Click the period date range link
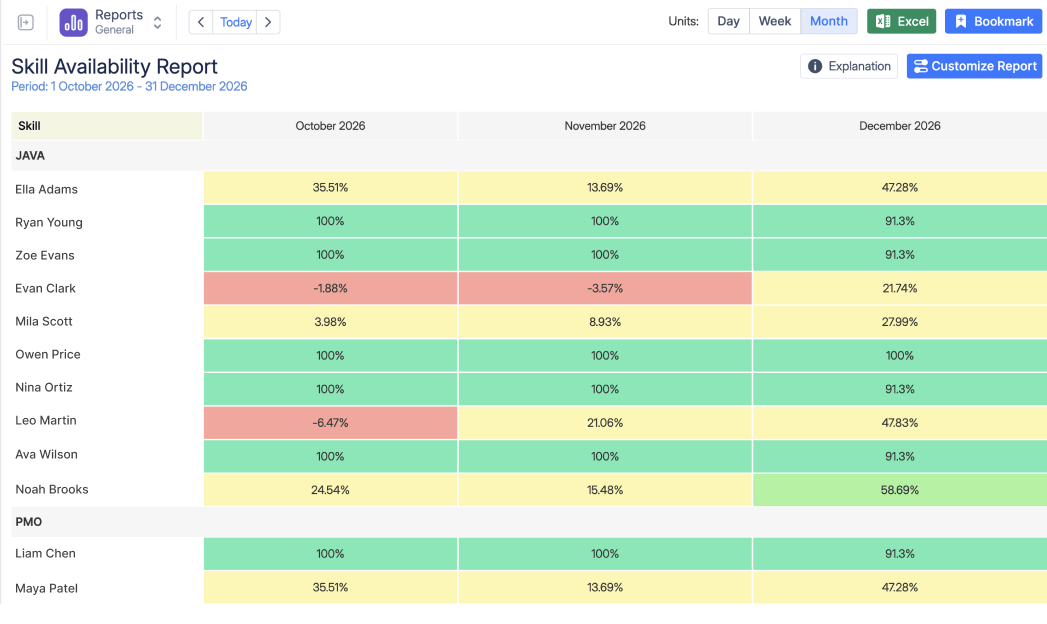The width and height of the screenshot is (1047, 624). pos(129,86)
